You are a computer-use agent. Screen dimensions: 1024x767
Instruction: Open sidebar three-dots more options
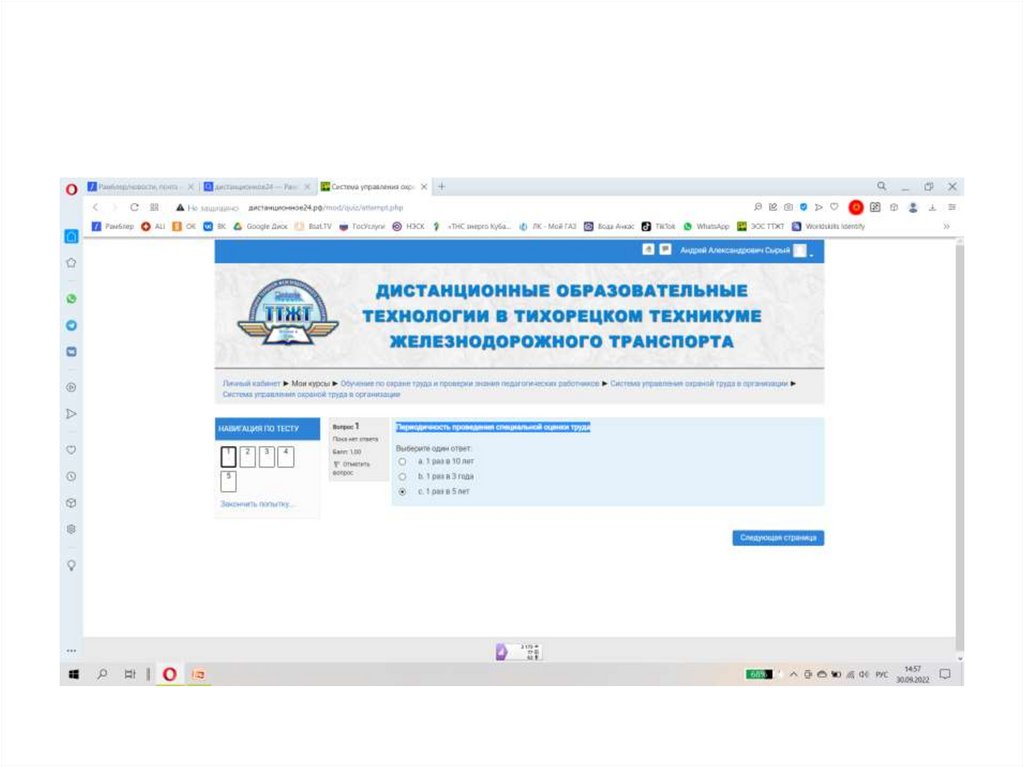click(x=71, y=651)
